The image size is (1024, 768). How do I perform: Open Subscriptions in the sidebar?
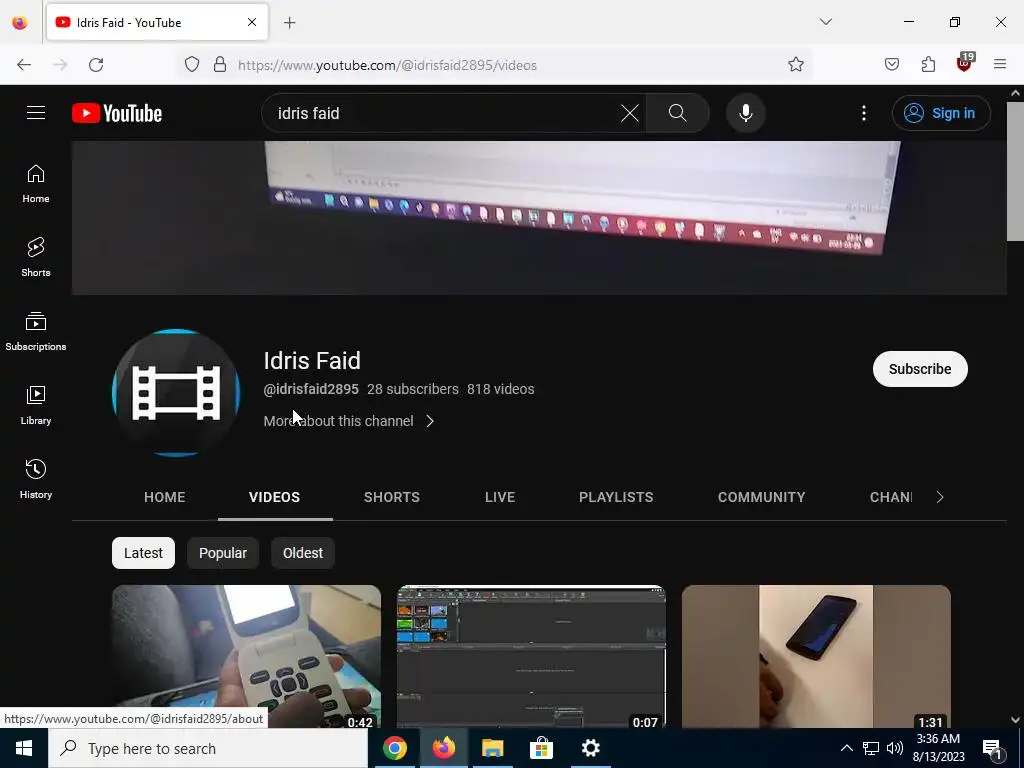36,331
